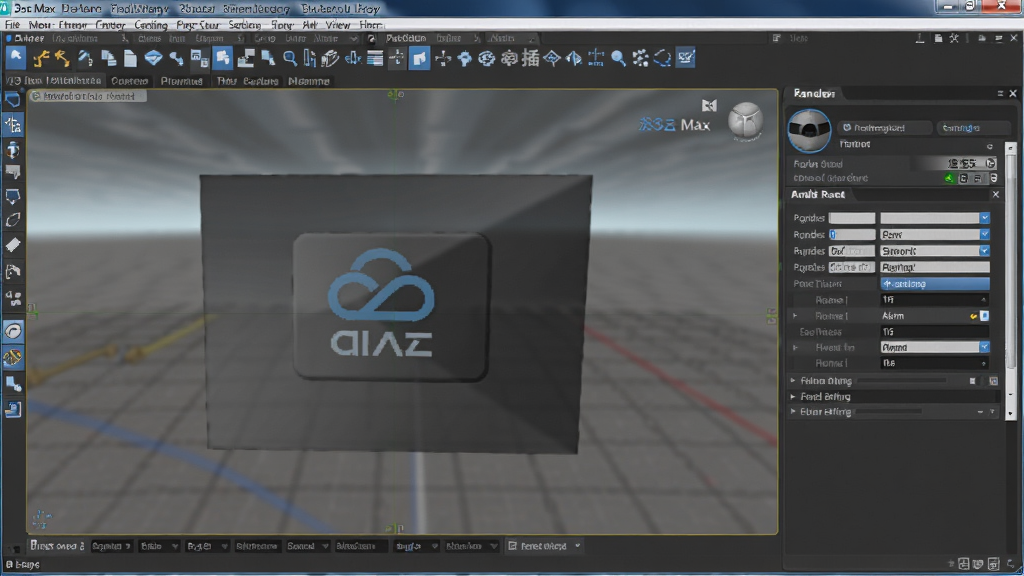The image size is (1024, 576).
Task: Click the crosshair move icon in the toolbar
Action: (x=442, y=59)
